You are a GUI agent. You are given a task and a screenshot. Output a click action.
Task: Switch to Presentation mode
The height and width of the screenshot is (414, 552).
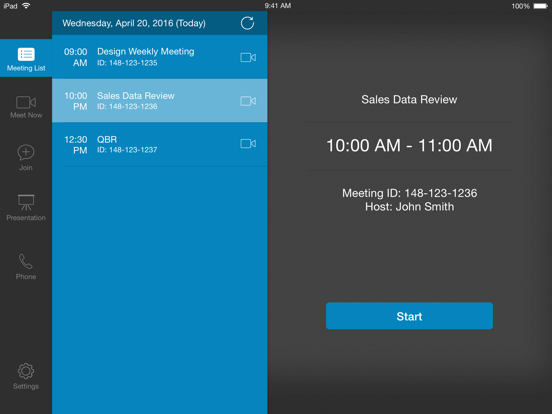[x=26, y=208]
